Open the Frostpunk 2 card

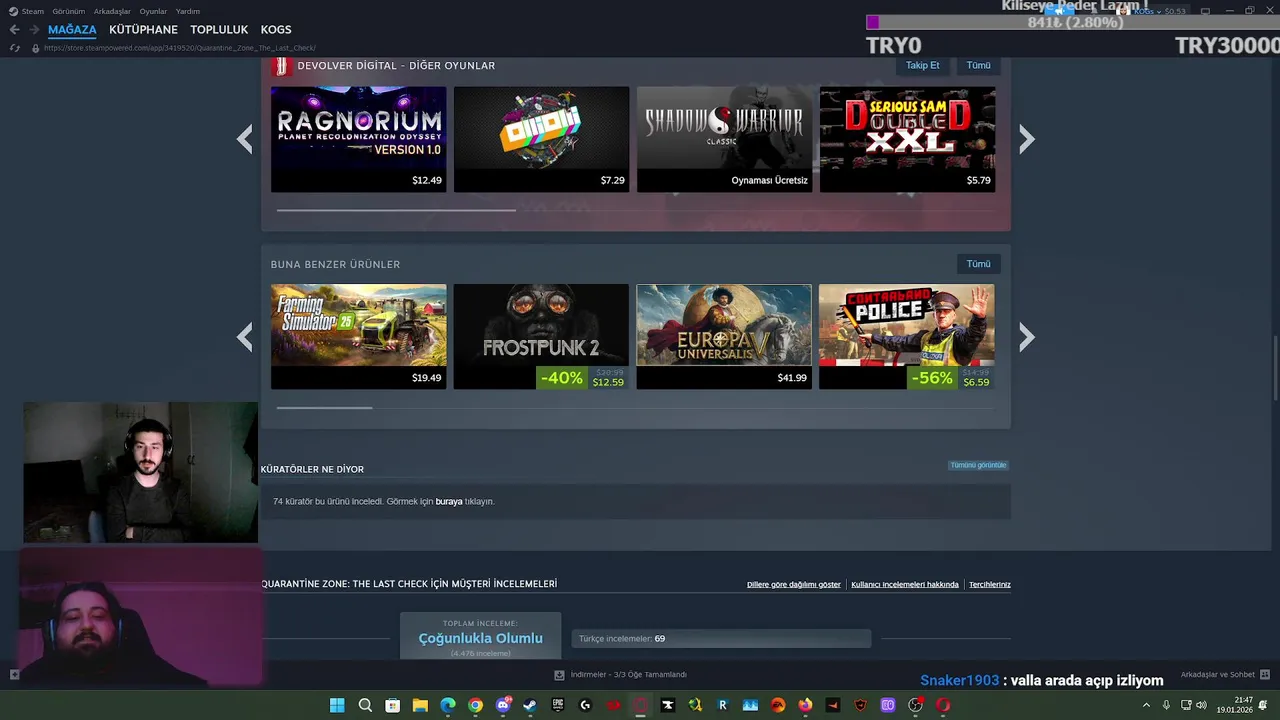(x=541, y=337)
